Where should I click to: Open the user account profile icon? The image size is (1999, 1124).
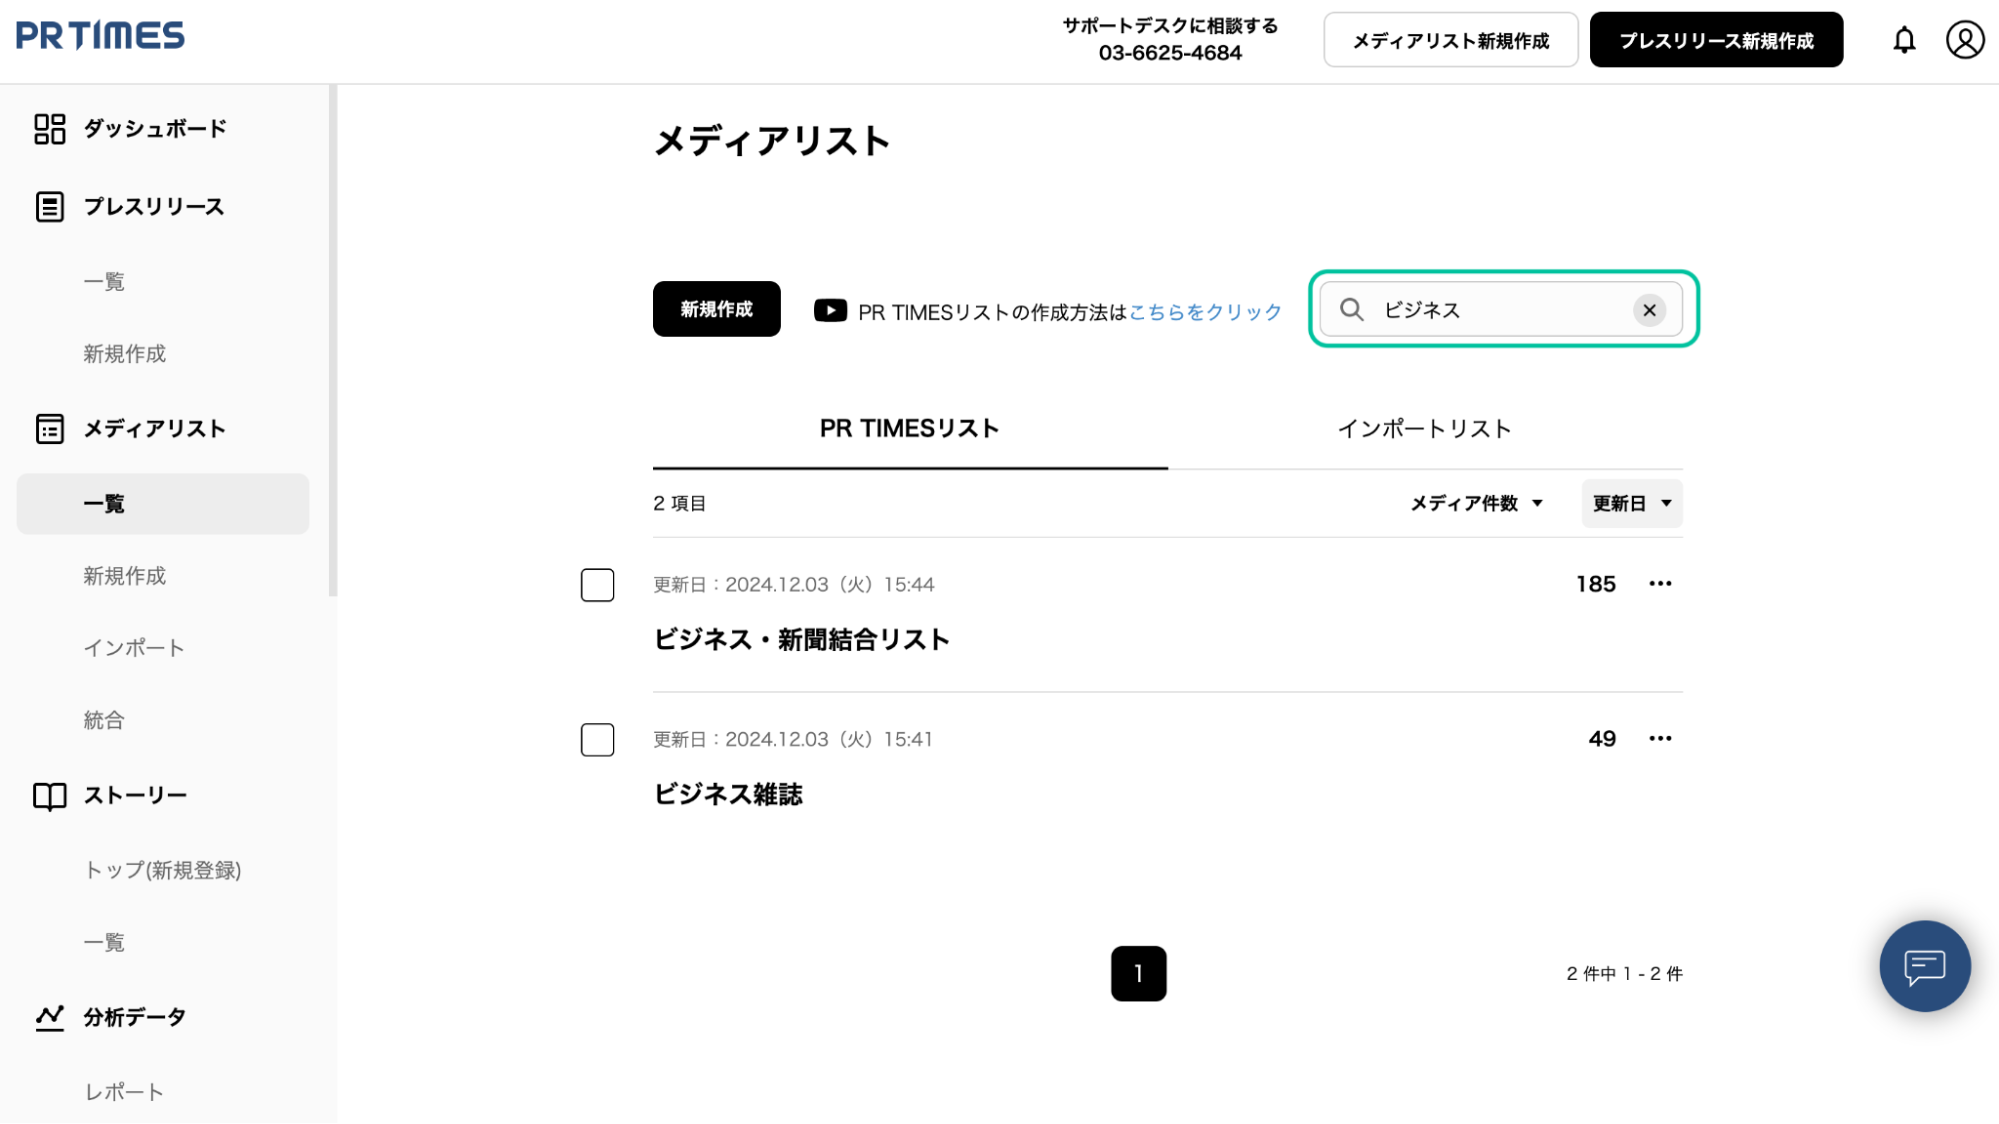click(x=1964, y=40)
